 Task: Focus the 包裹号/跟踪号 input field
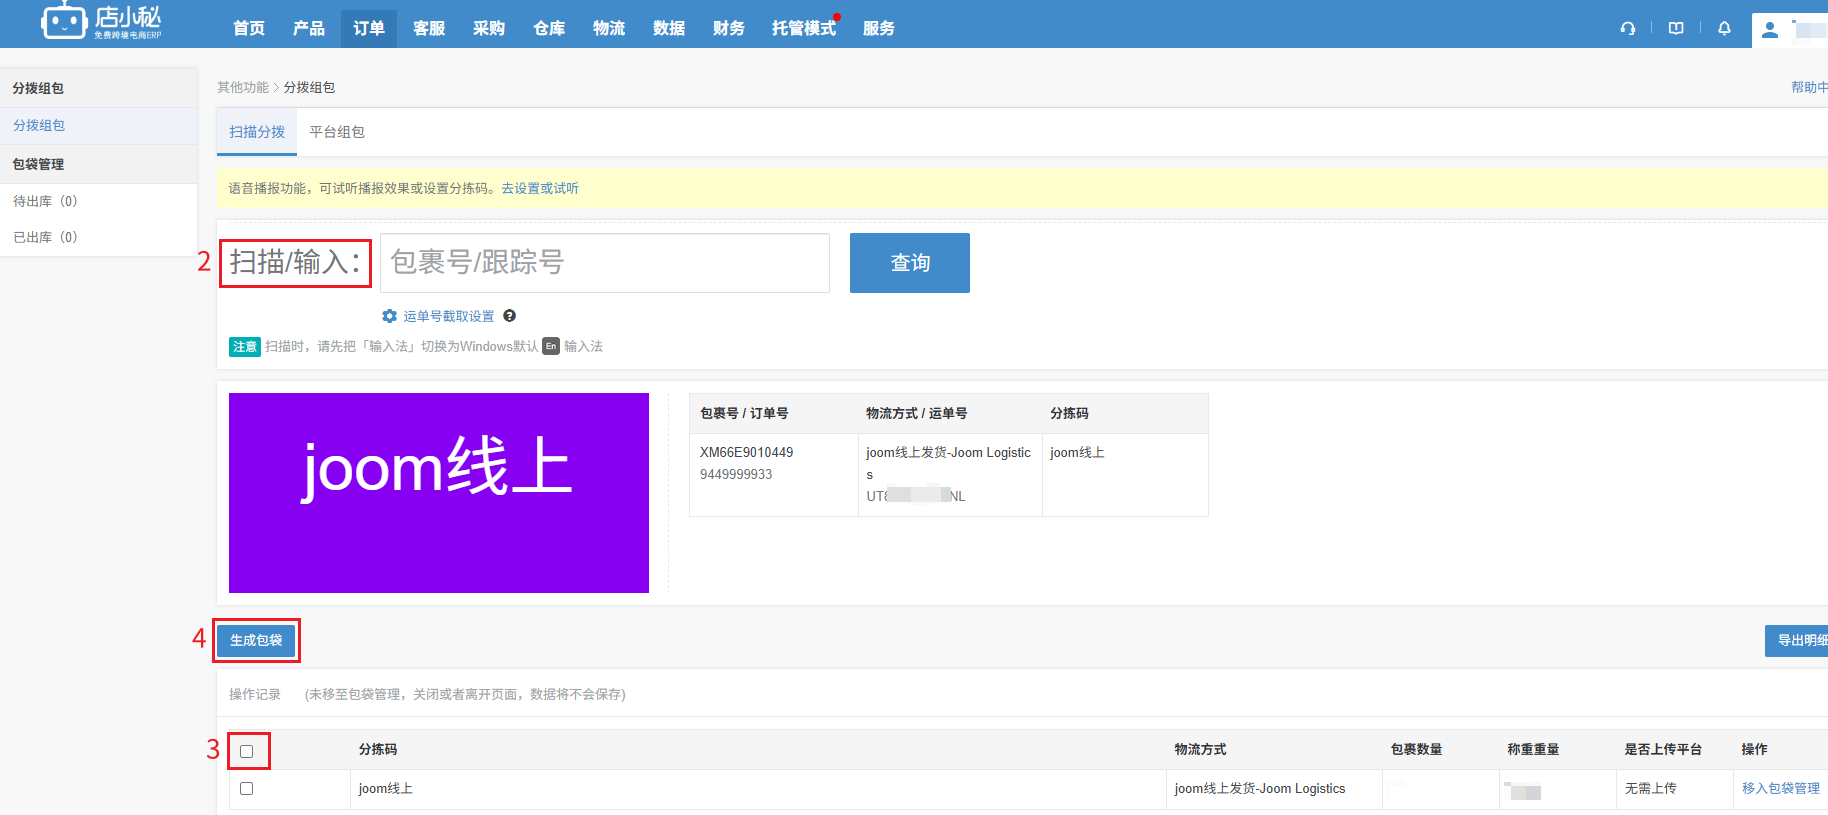[x=604, y=263]
